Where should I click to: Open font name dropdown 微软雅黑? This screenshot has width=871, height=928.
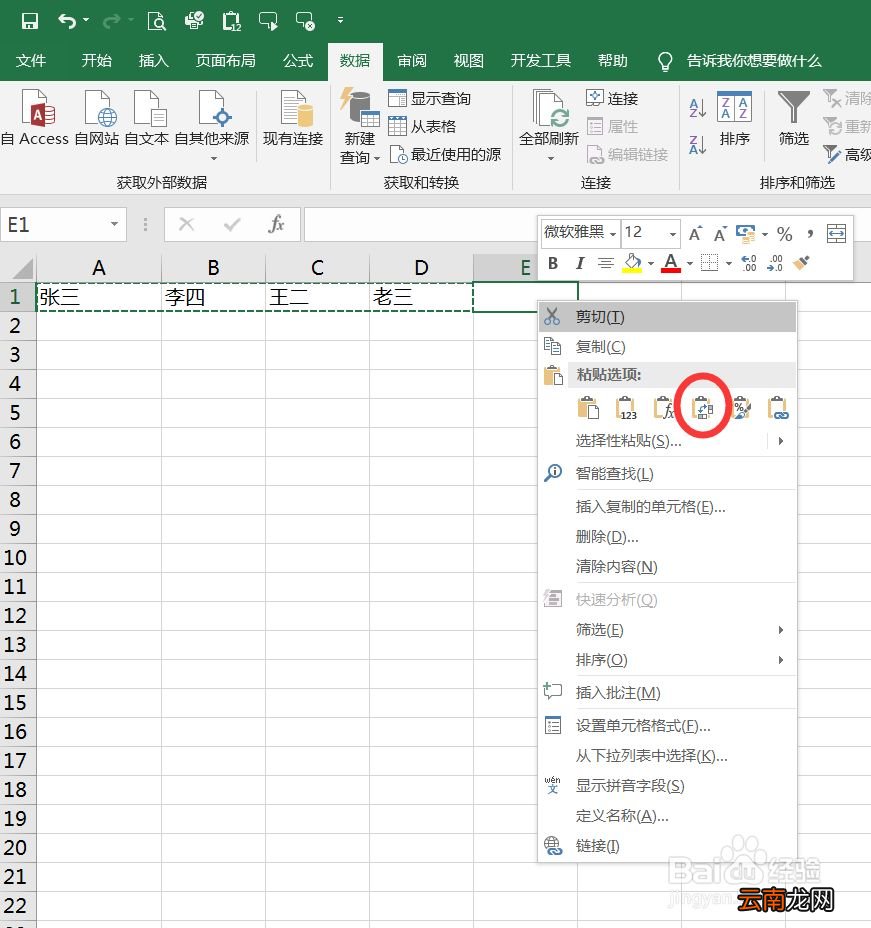click(613, 234)
